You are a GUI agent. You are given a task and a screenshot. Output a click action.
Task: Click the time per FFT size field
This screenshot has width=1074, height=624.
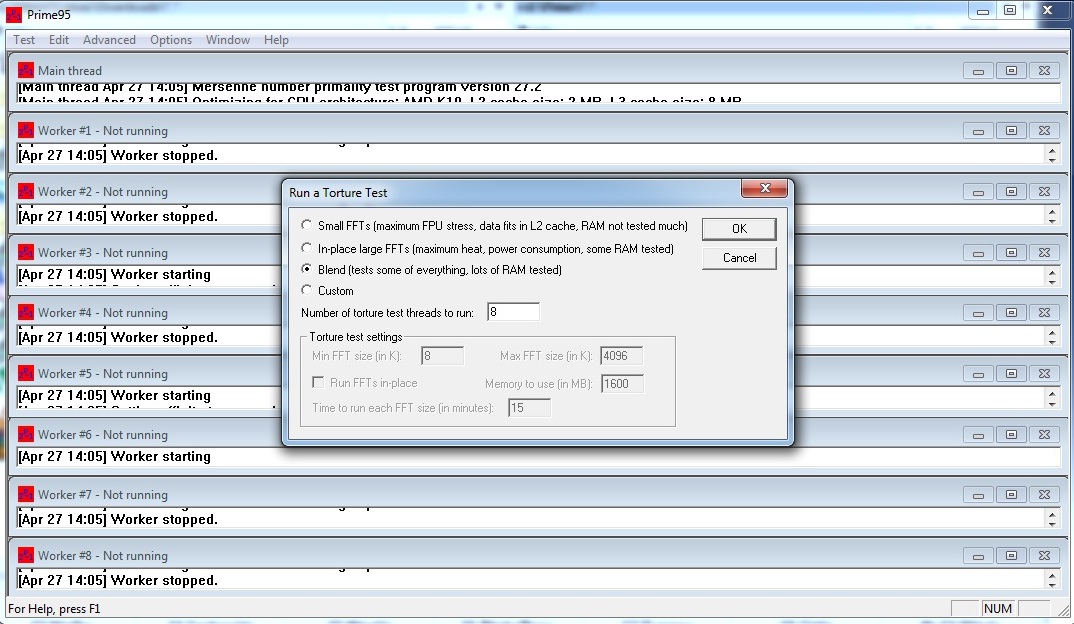(x=529, y=408)
